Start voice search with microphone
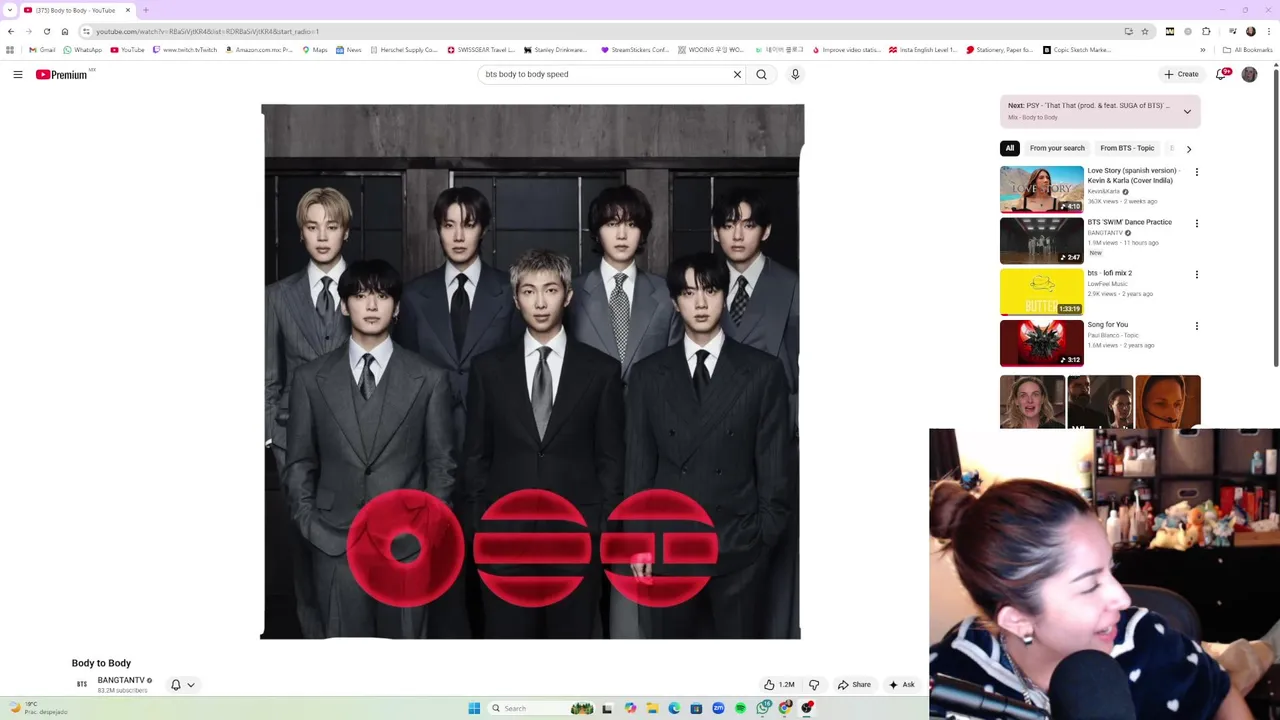 click(795, 74)
